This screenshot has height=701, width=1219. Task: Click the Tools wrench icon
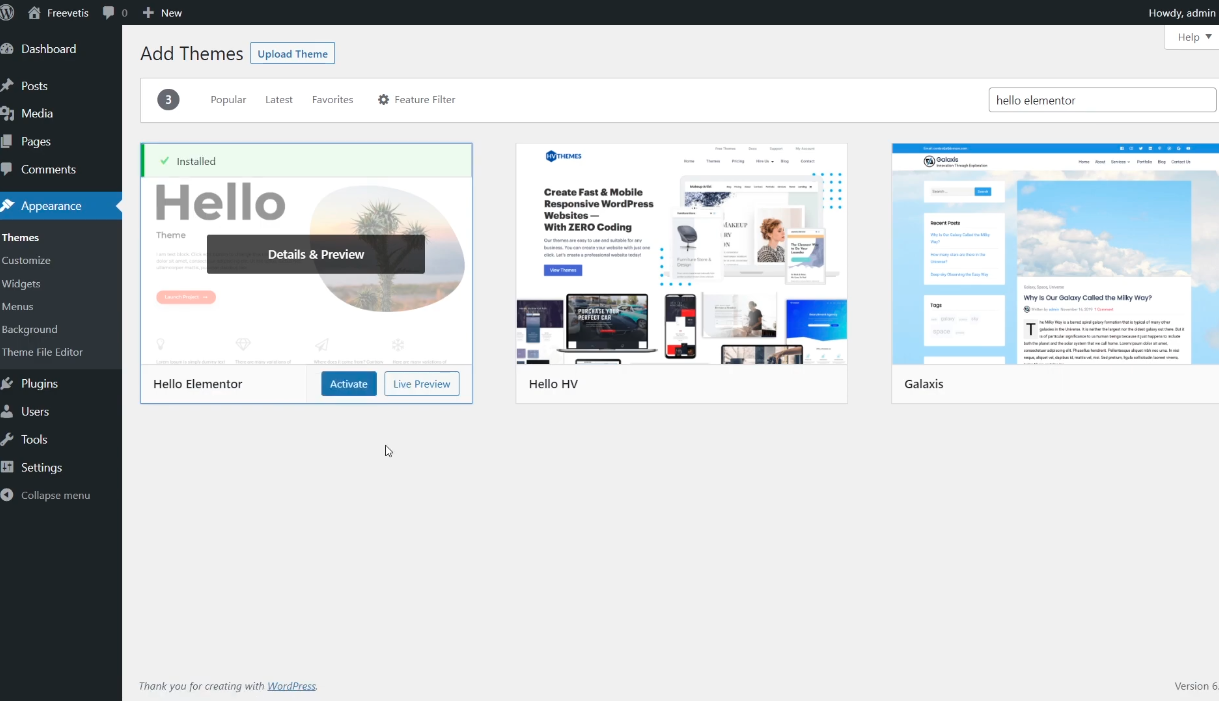tap(8, 440)
